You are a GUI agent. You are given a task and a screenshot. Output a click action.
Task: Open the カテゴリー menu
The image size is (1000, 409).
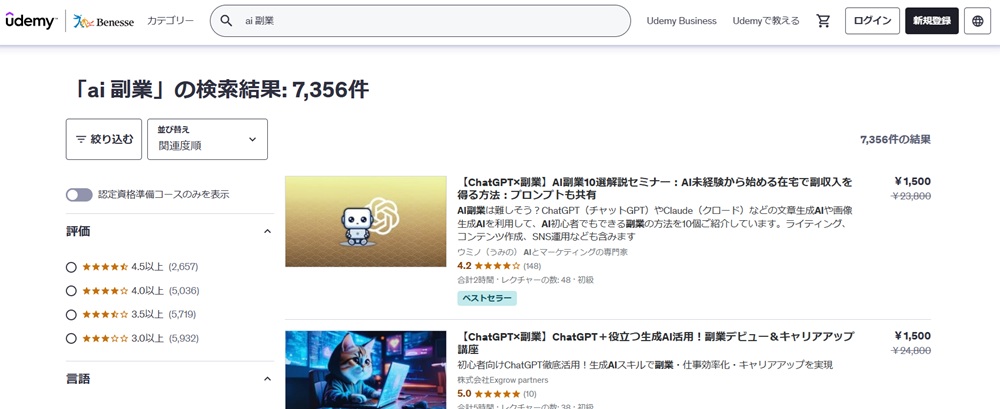pyautogui.click(x=170, y=21)
